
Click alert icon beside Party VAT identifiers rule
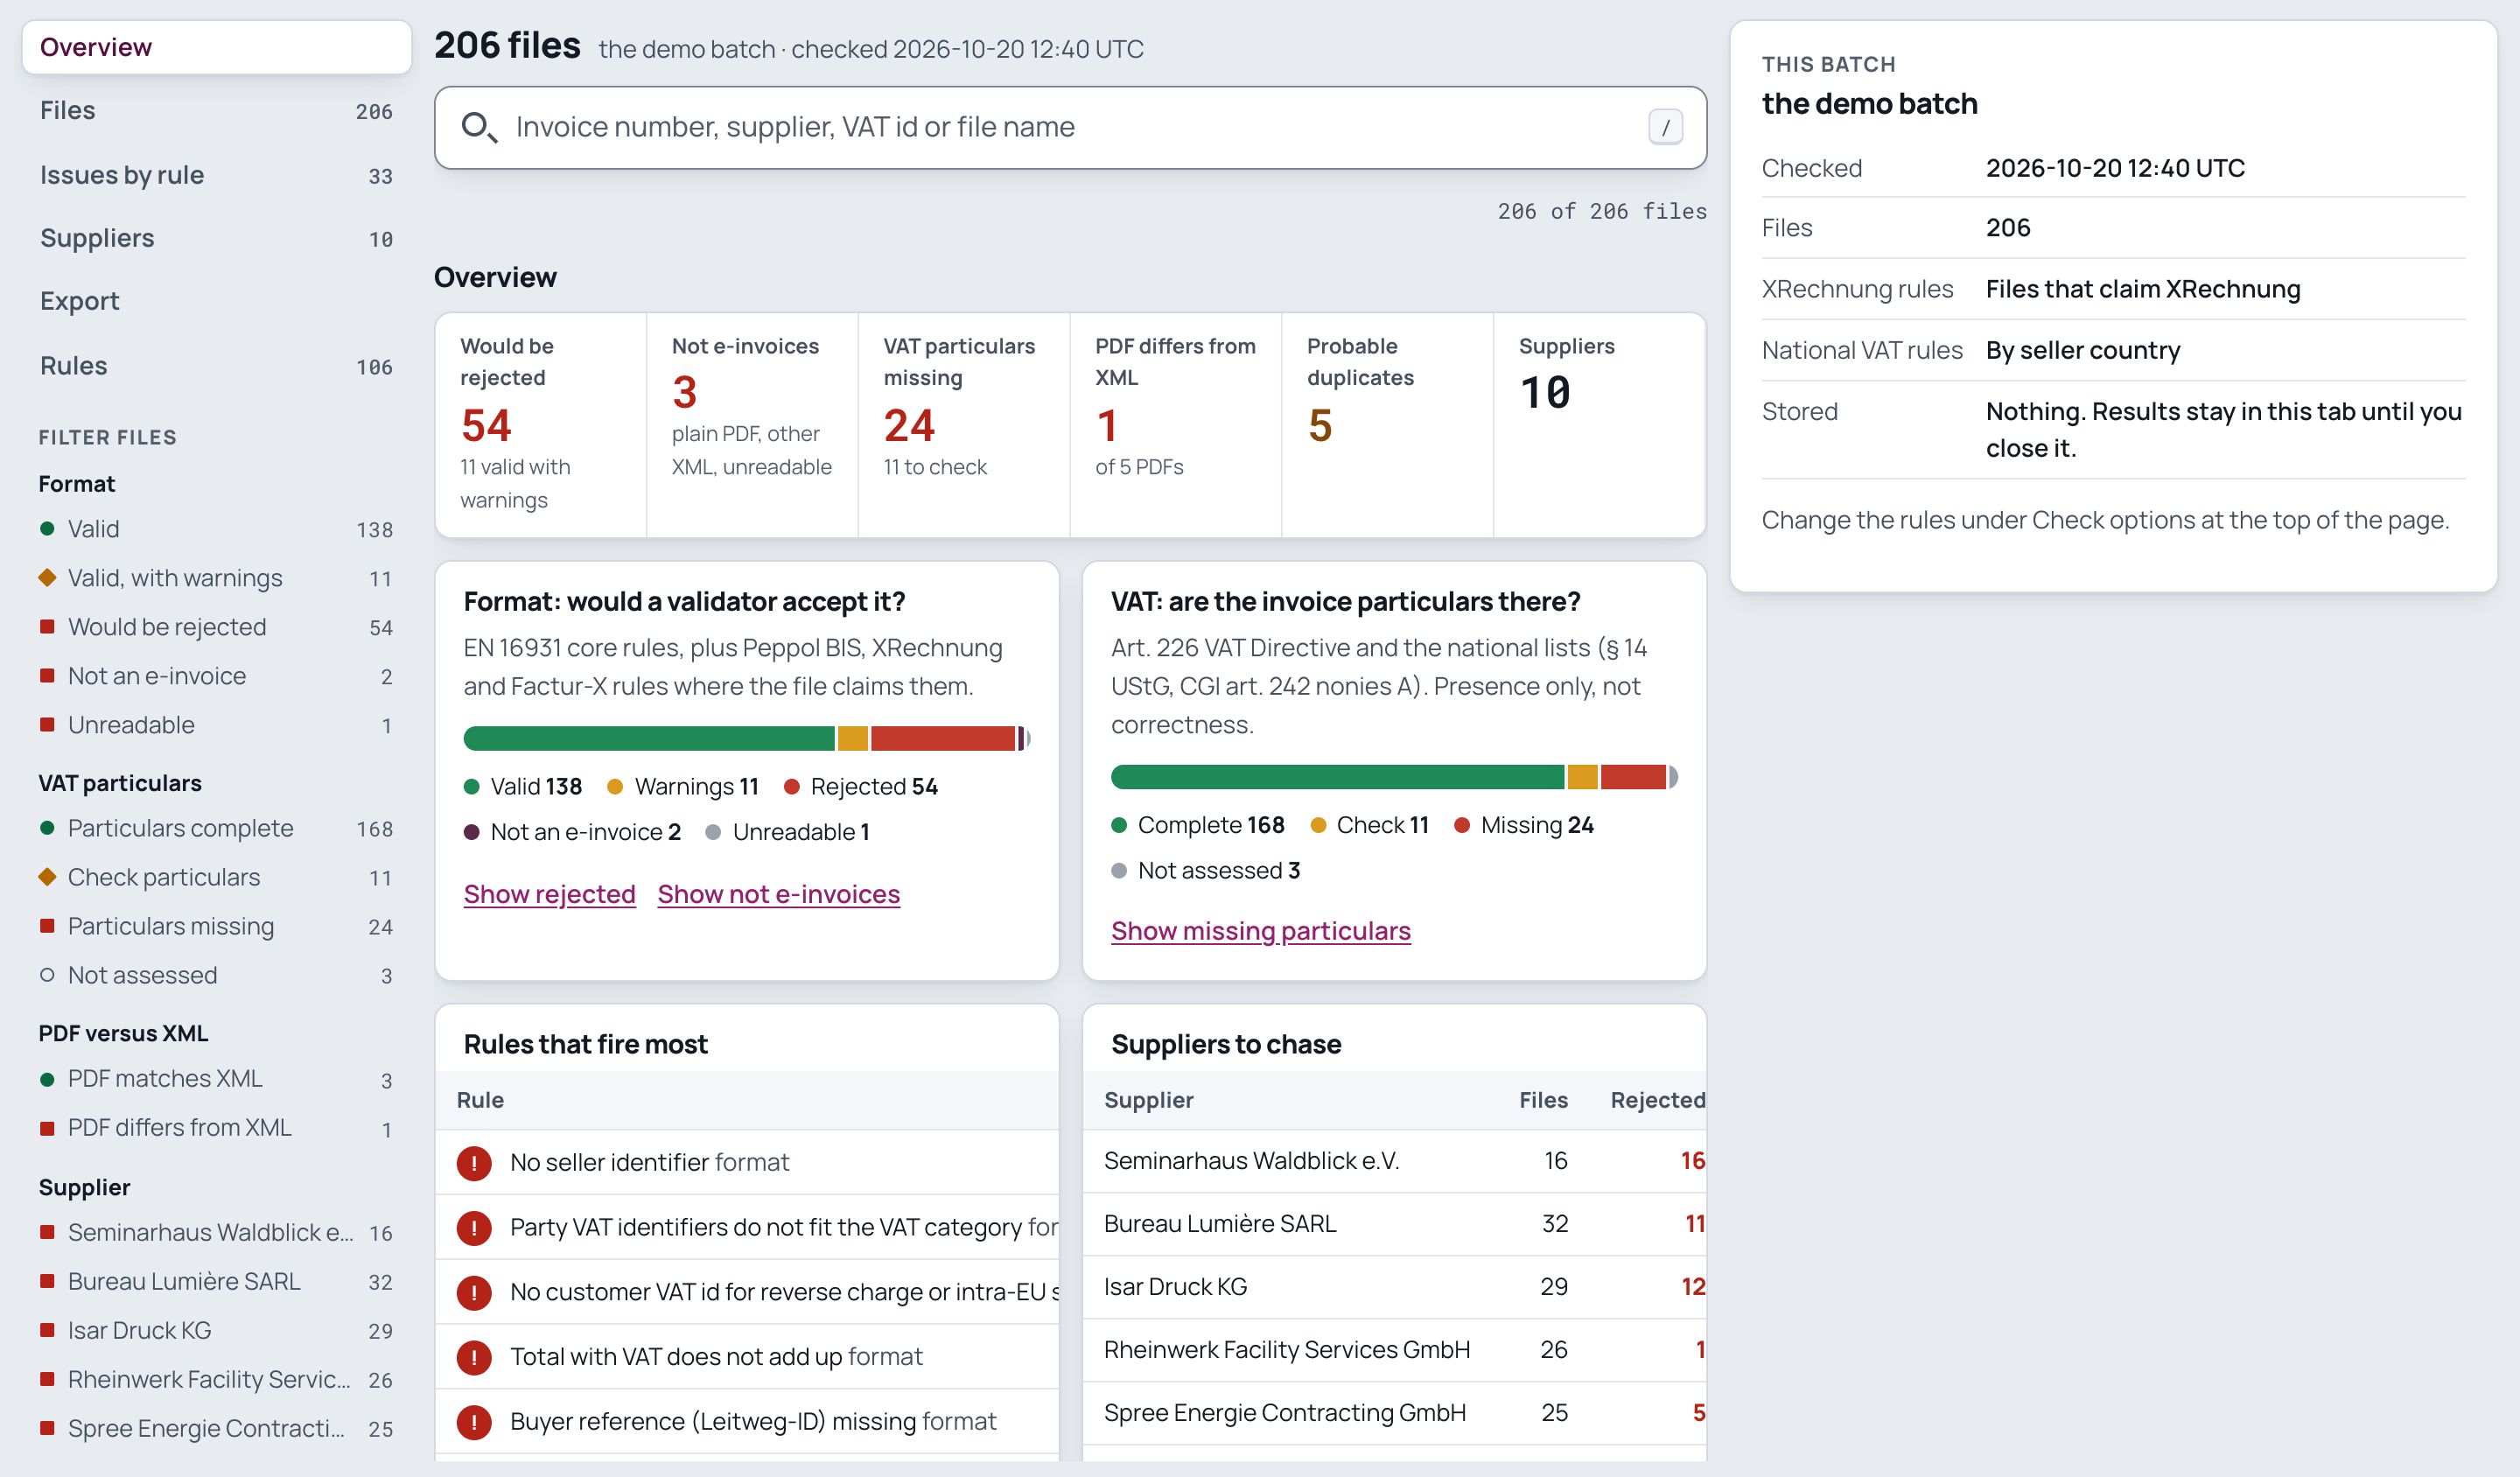coord(474,1227)
